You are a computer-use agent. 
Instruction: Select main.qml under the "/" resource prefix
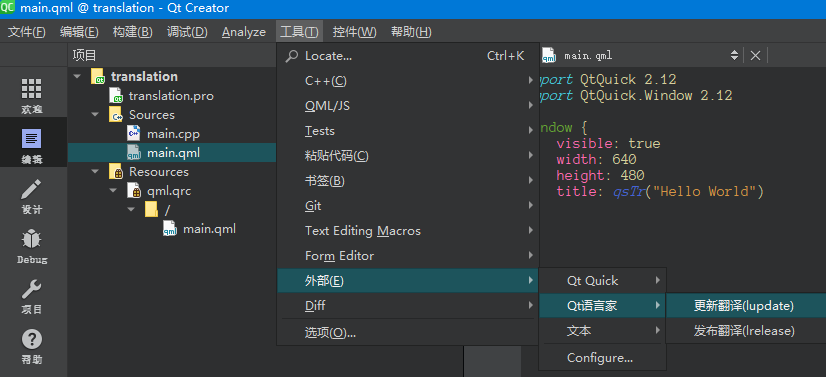coord(209,229)
